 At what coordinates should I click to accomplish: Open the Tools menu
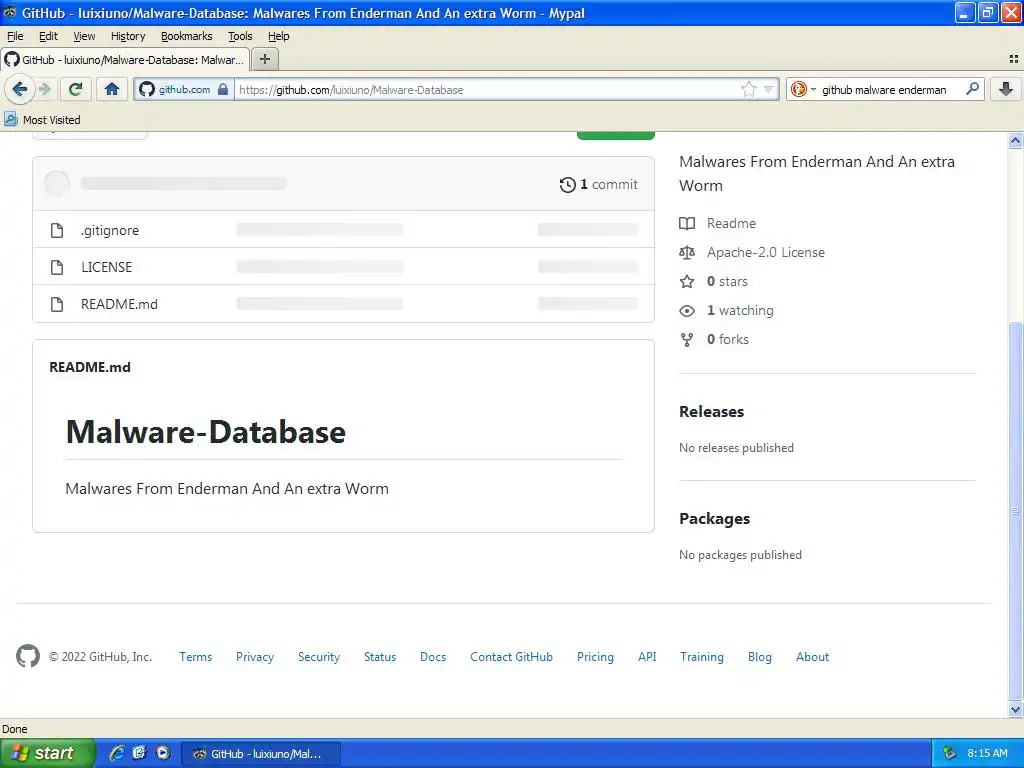[x=240, y=36]
